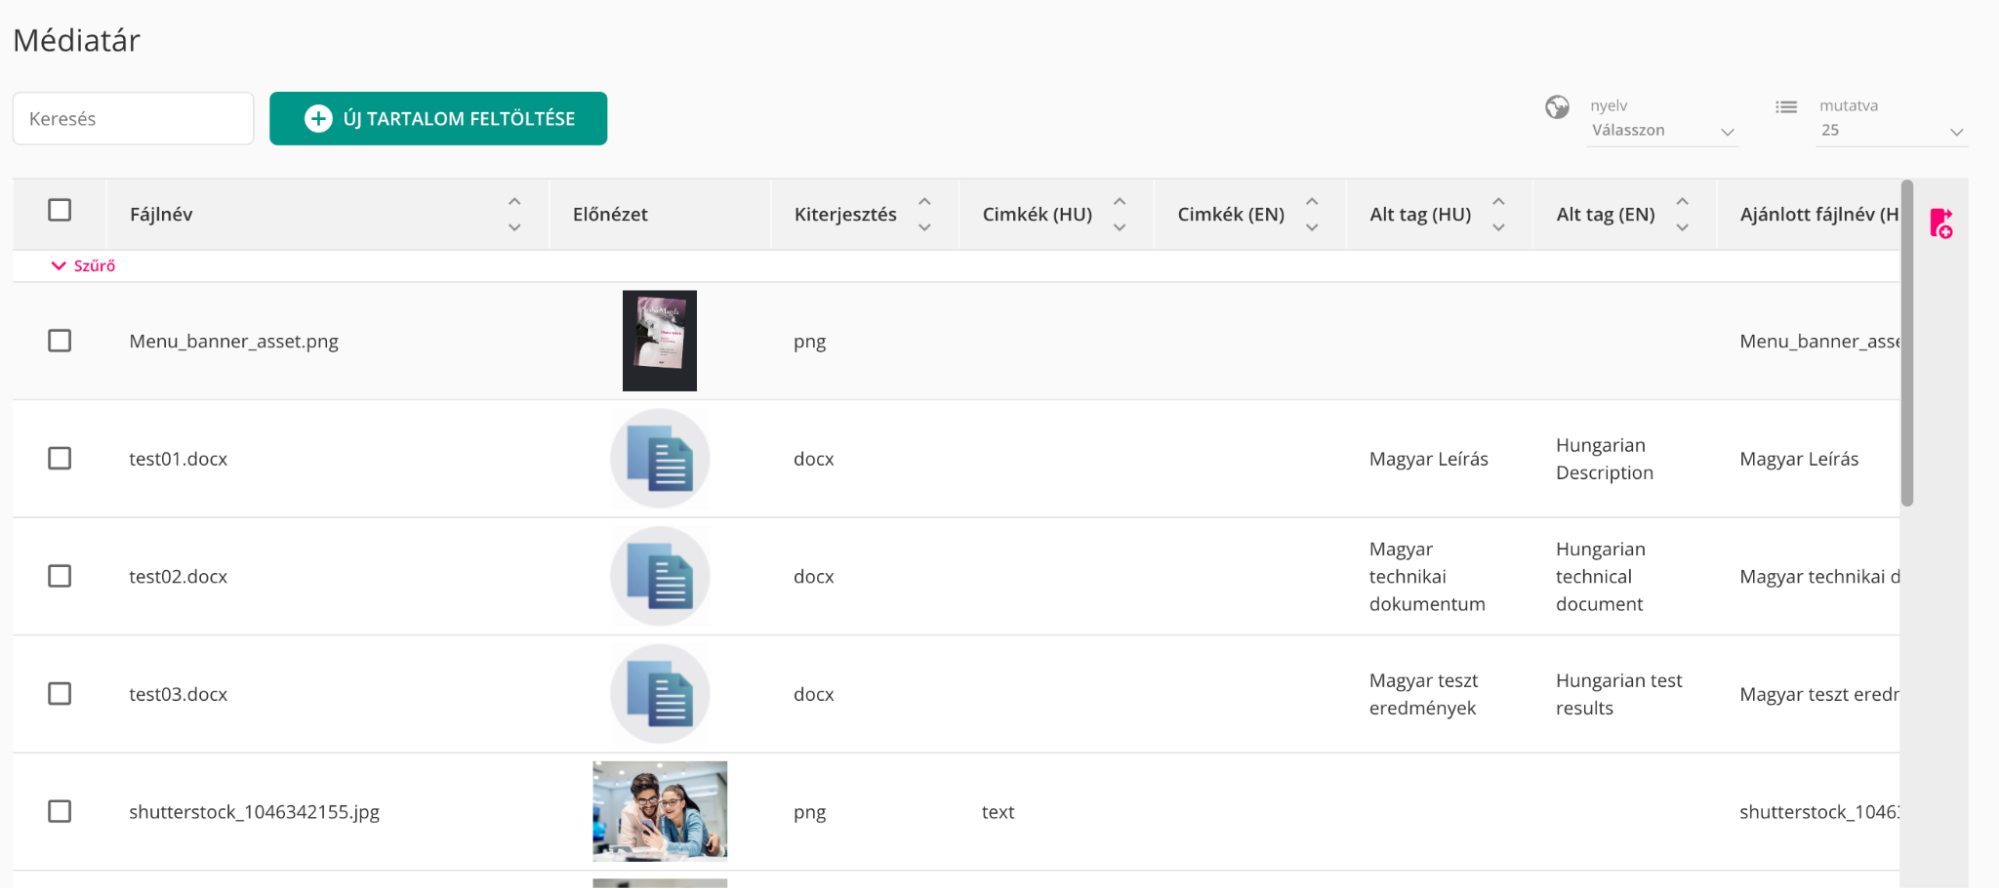This screenshot has height=889, width=1999.
Task: Open the nyelv Válasszon dropdown
Action: point(1662,131)
